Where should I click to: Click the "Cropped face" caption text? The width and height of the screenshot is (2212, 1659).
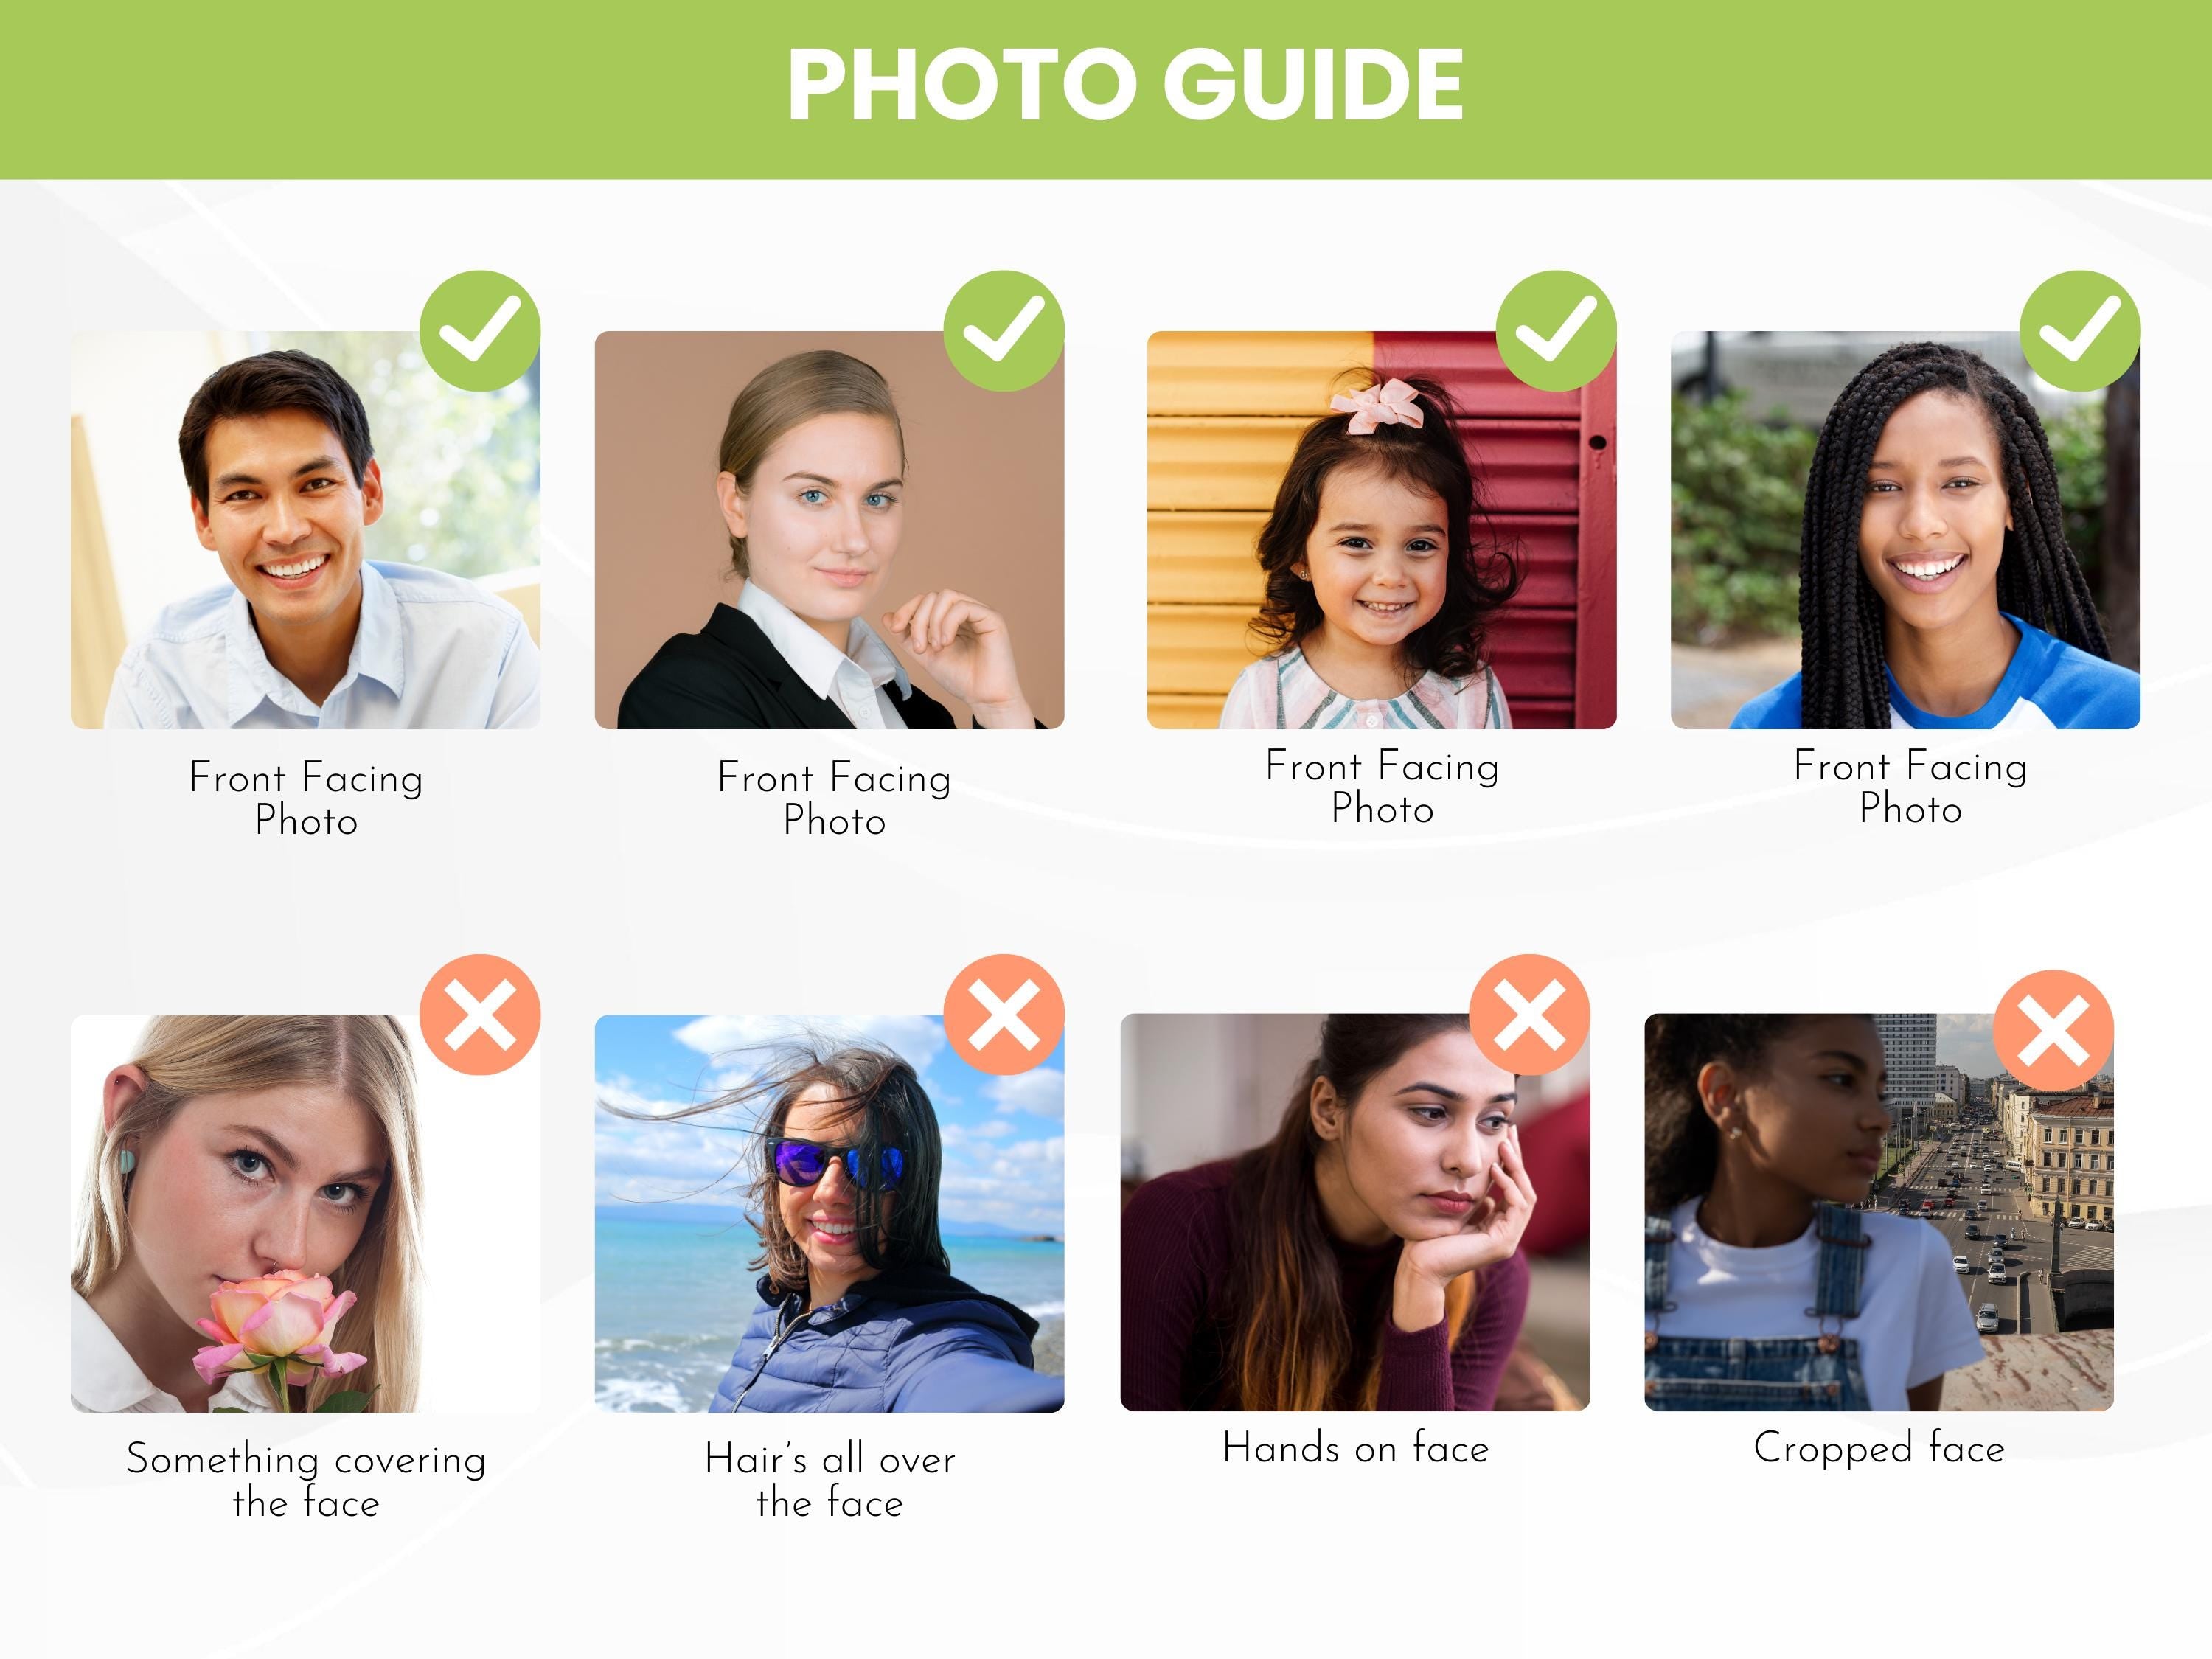coord(1879,1448)
